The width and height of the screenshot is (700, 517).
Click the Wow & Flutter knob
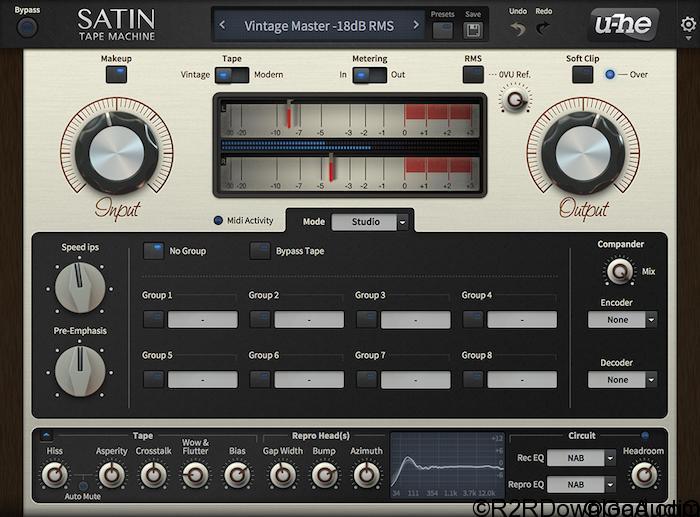click(195, 475)
